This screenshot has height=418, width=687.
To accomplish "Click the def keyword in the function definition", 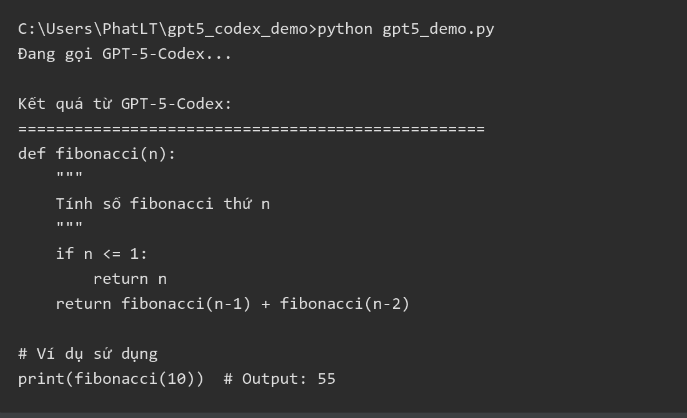I will (x=32, y=153).
